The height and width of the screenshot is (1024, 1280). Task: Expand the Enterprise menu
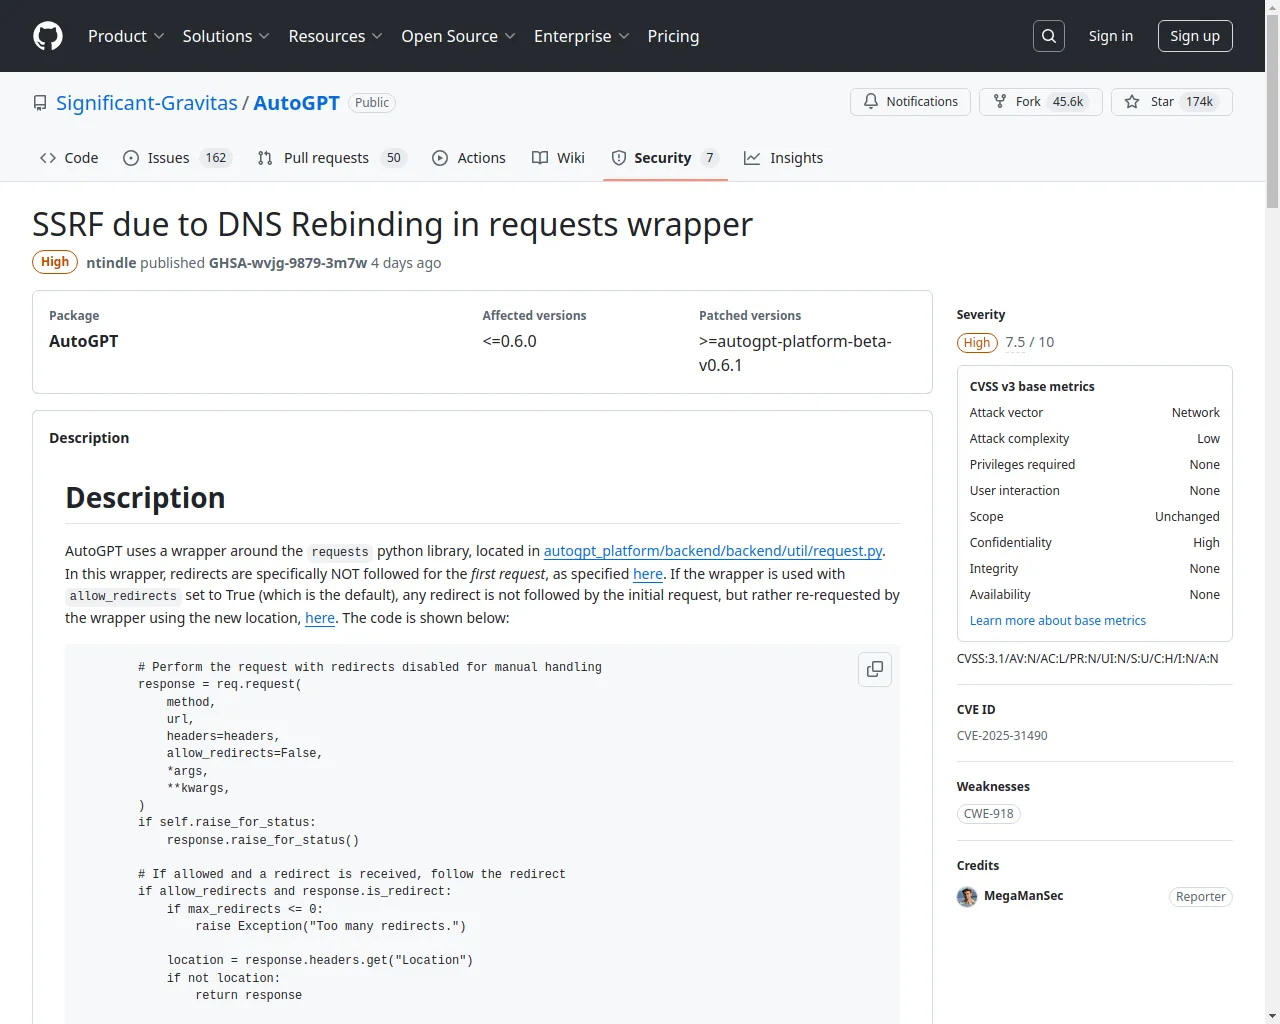[581, 36]
